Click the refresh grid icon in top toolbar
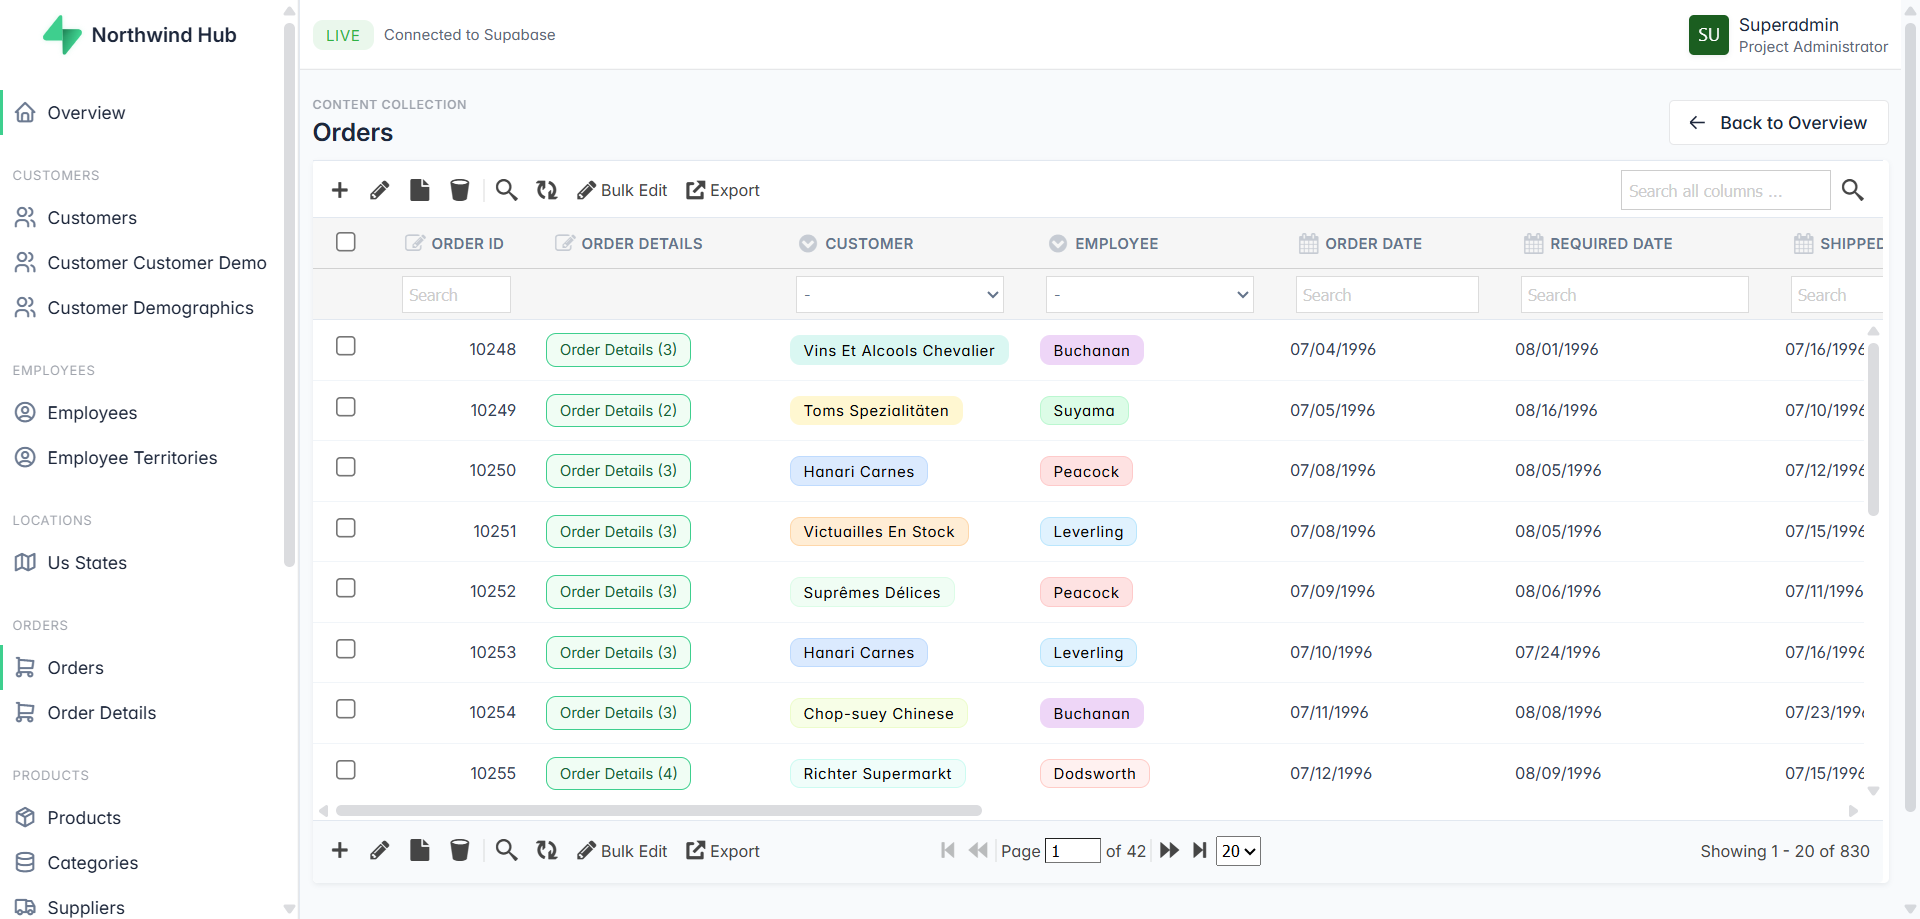 (546, 190)
